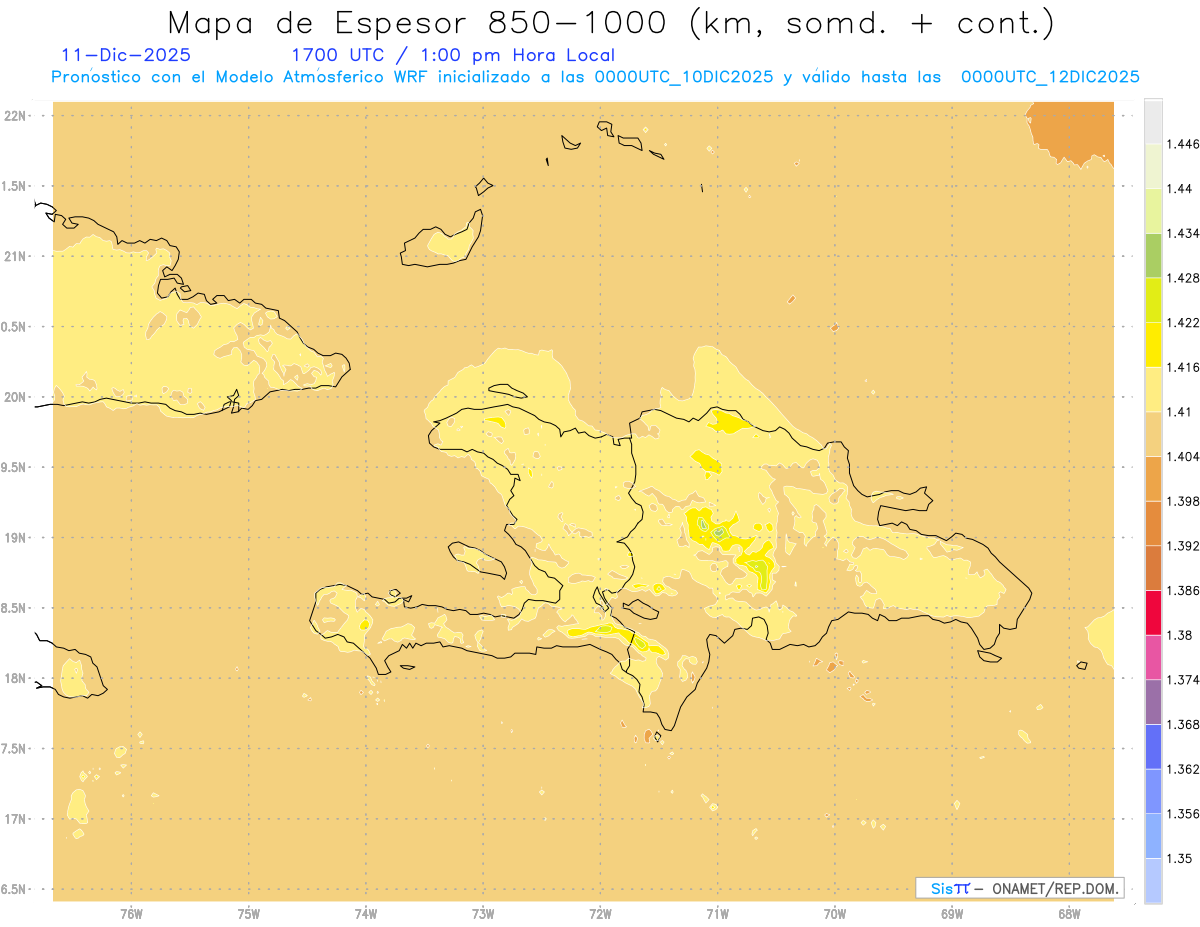Select the palest blue swatch below 1.35

point(1153,880)
